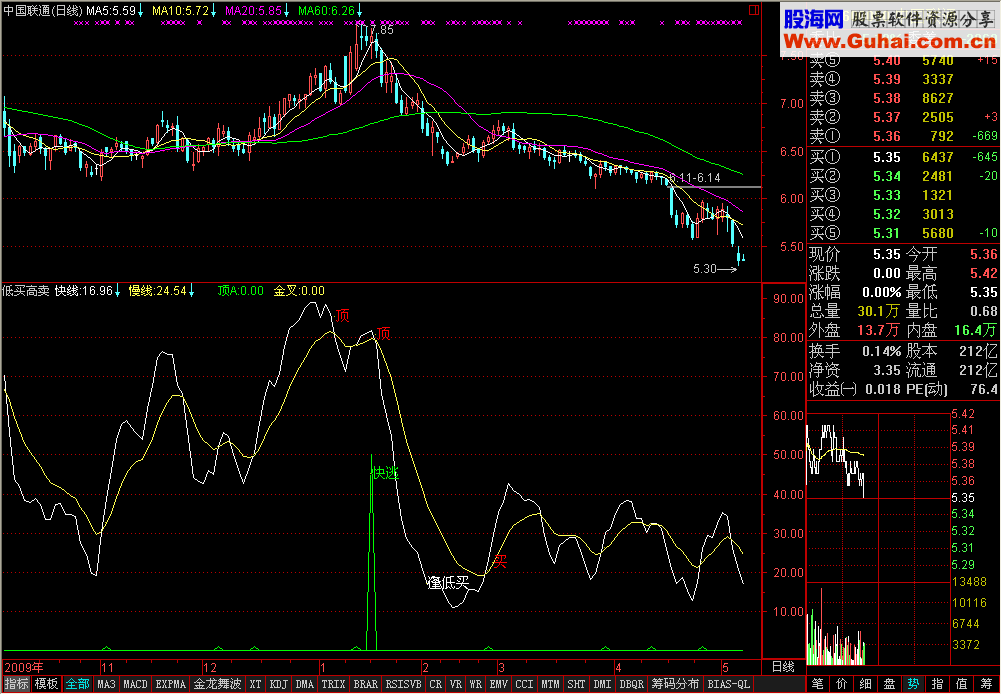1002x695 pixels.
Task: Click the 日线 period selector
Action: tap(783, 668)
